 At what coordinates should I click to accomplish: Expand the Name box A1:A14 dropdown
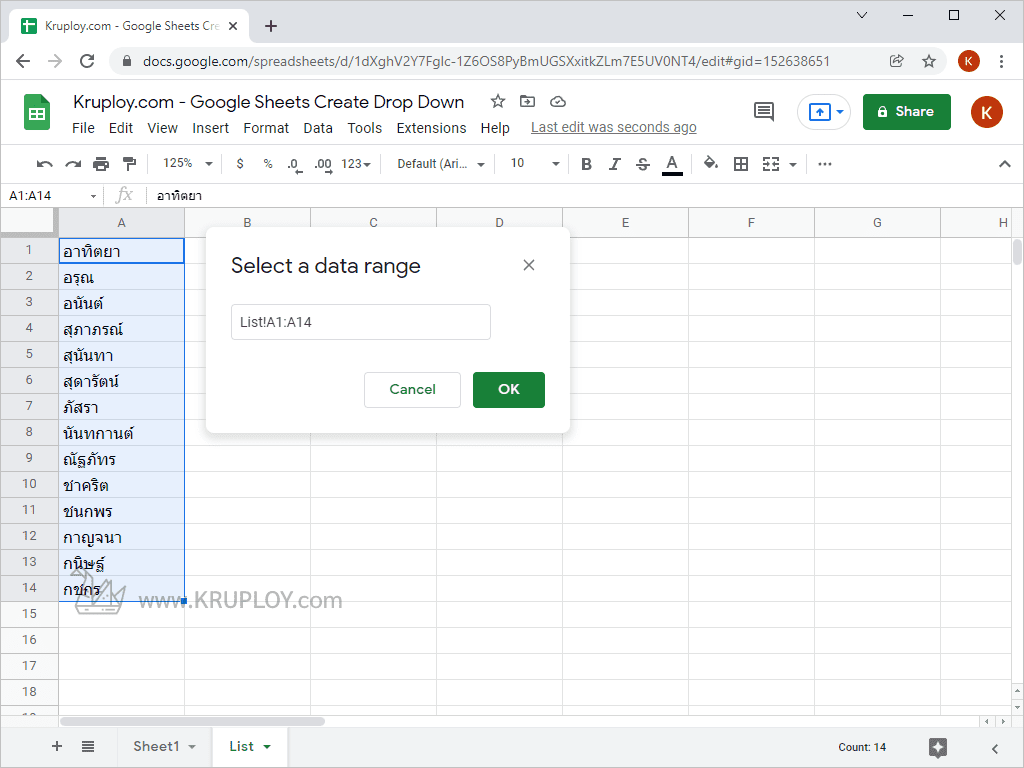93,196
